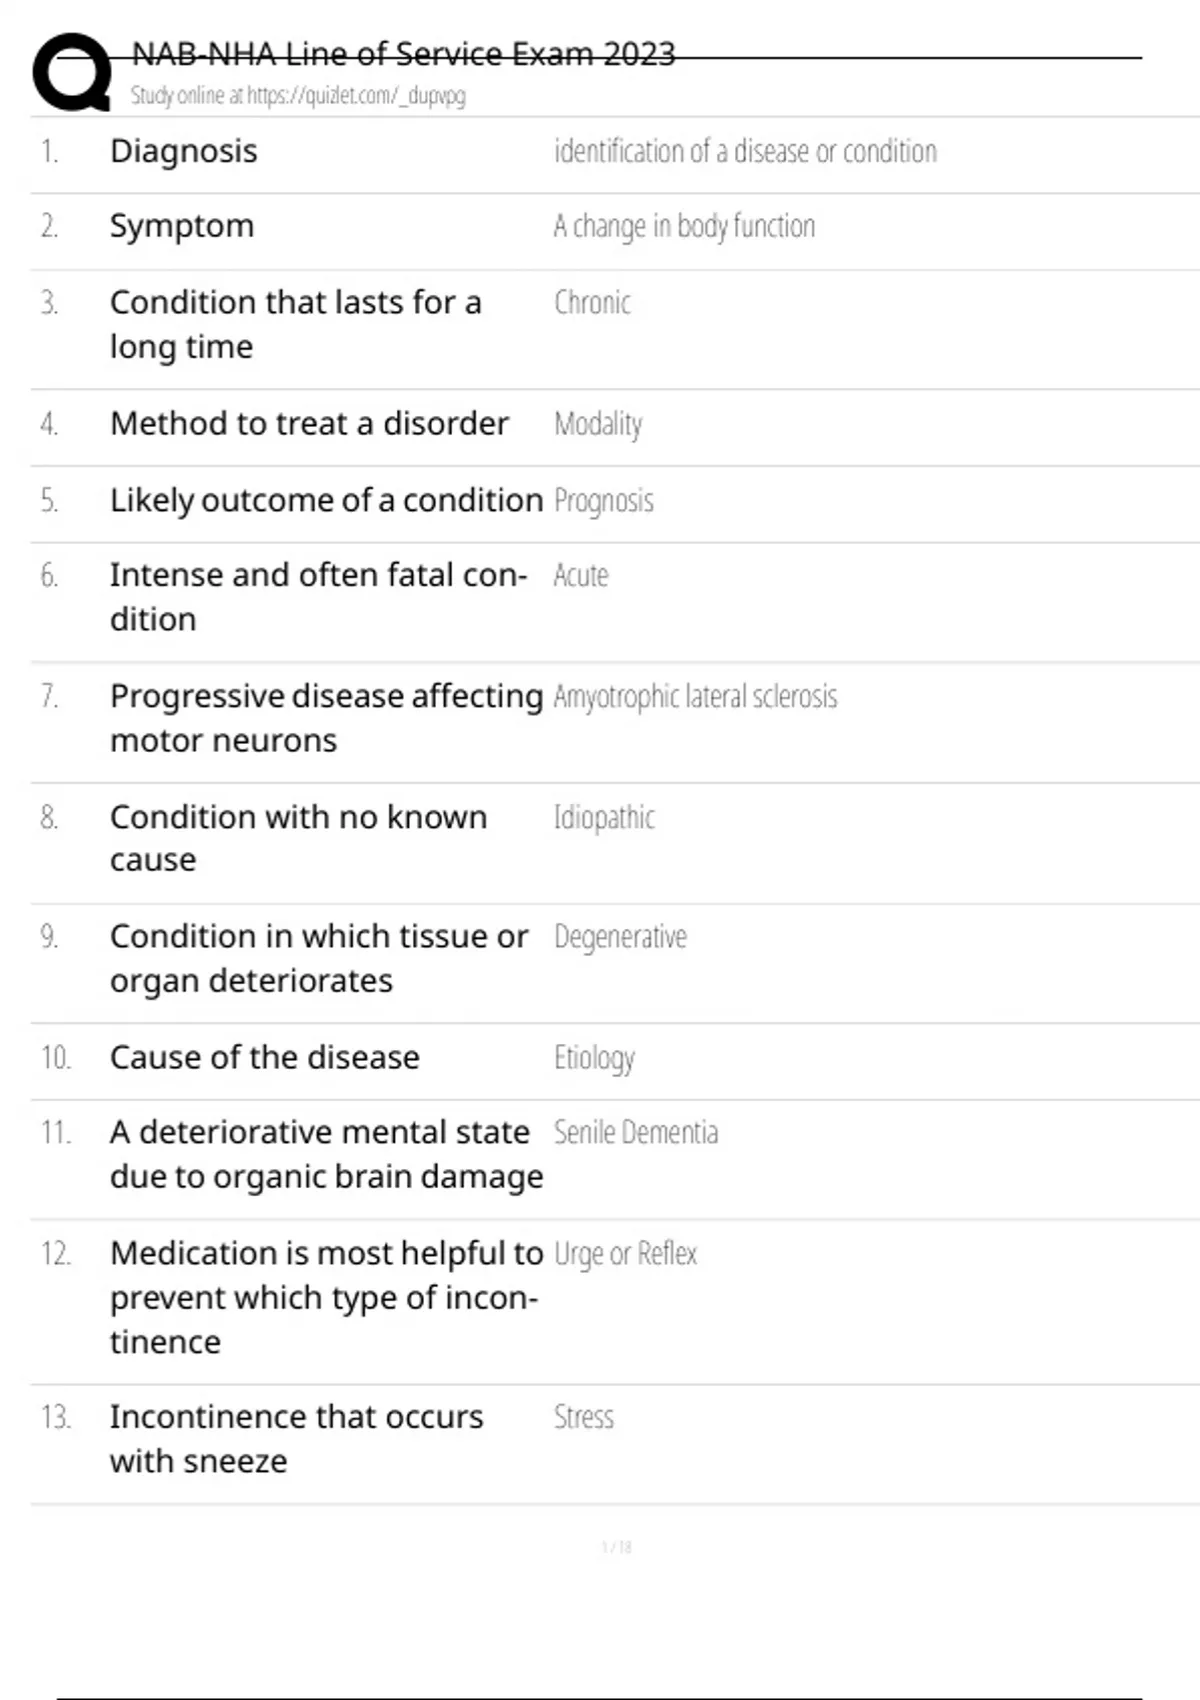Click the NAB-NHA Line of Service Exam title
1200x1700 pixels.
point(403,54)
